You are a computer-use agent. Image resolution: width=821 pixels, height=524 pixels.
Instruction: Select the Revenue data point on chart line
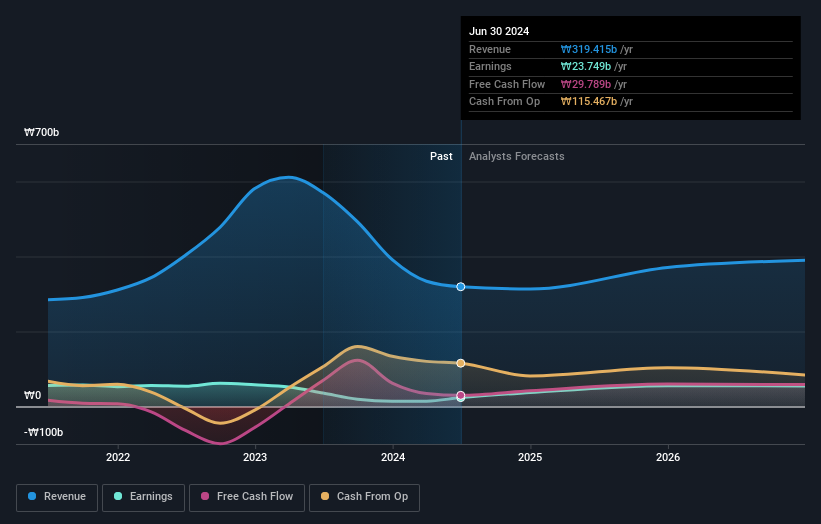[x=461, y=287]
